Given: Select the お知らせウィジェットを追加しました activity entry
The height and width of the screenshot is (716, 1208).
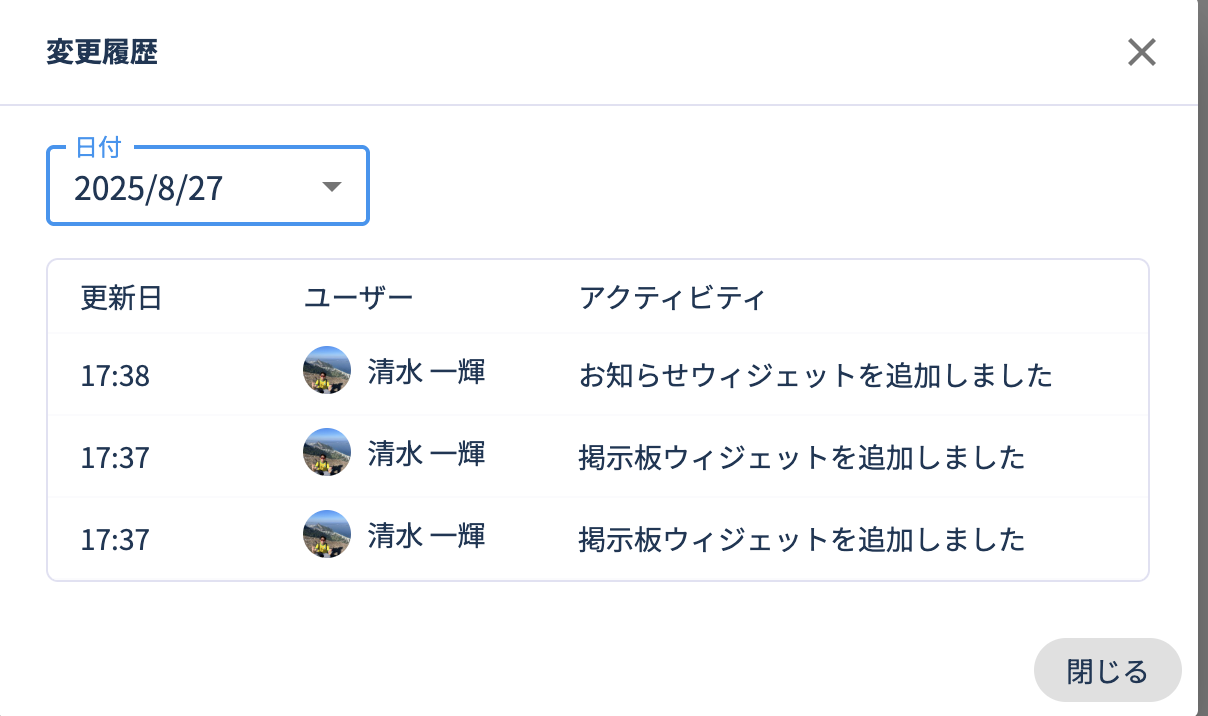Looking at the screenshot, I should click(x=816, y=376).
